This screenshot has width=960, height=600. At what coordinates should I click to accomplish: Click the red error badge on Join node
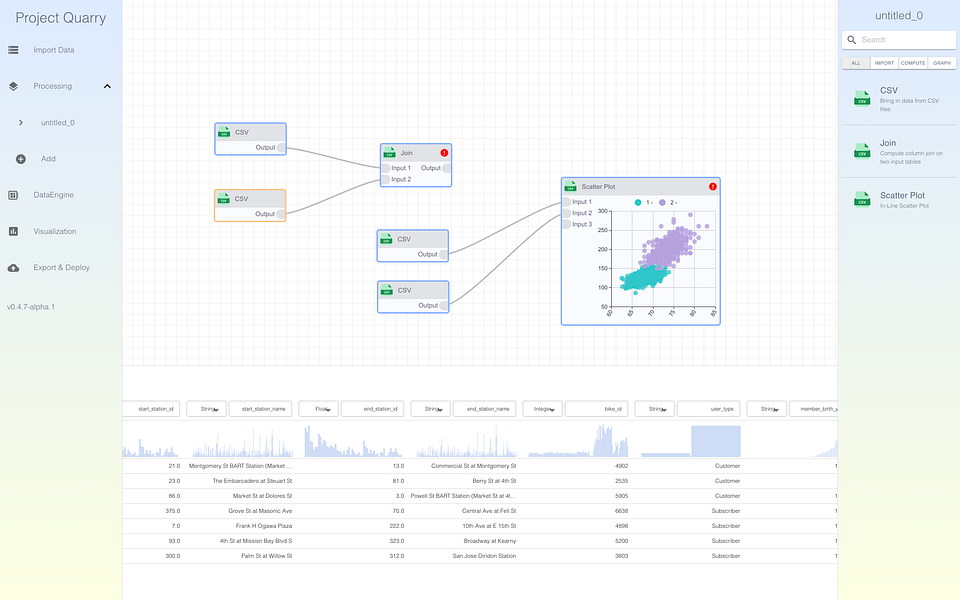(444, 153)
